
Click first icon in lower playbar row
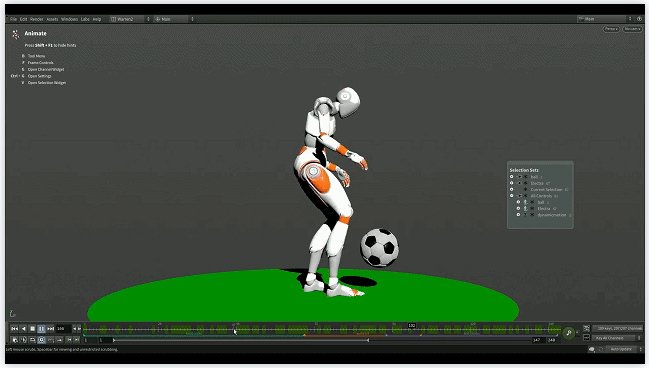coord(15,340)
